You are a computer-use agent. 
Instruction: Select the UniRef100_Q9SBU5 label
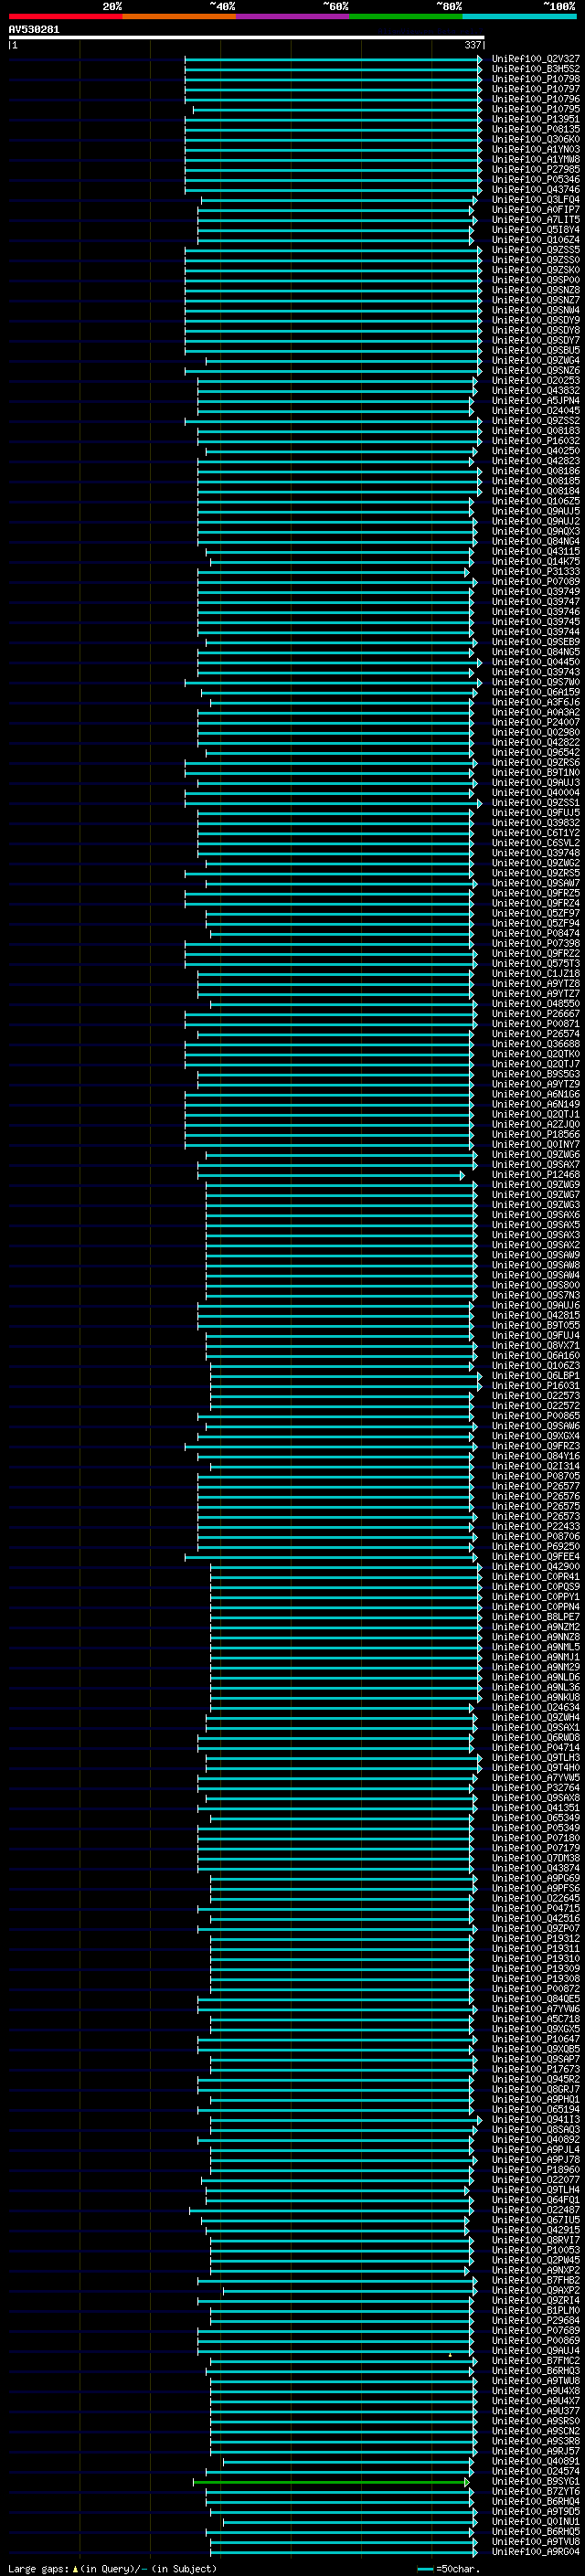click(536, 351)
